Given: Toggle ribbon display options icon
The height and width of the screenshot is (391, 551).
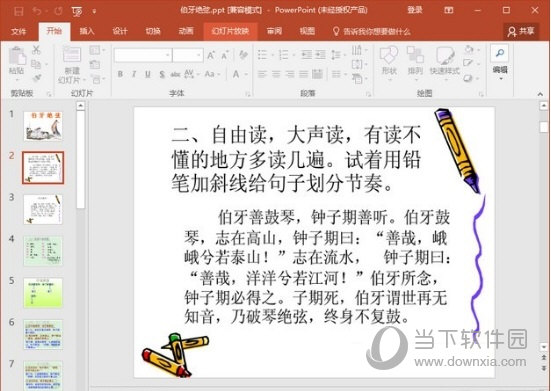Looking at the screenshot, I should click(449, 11).
